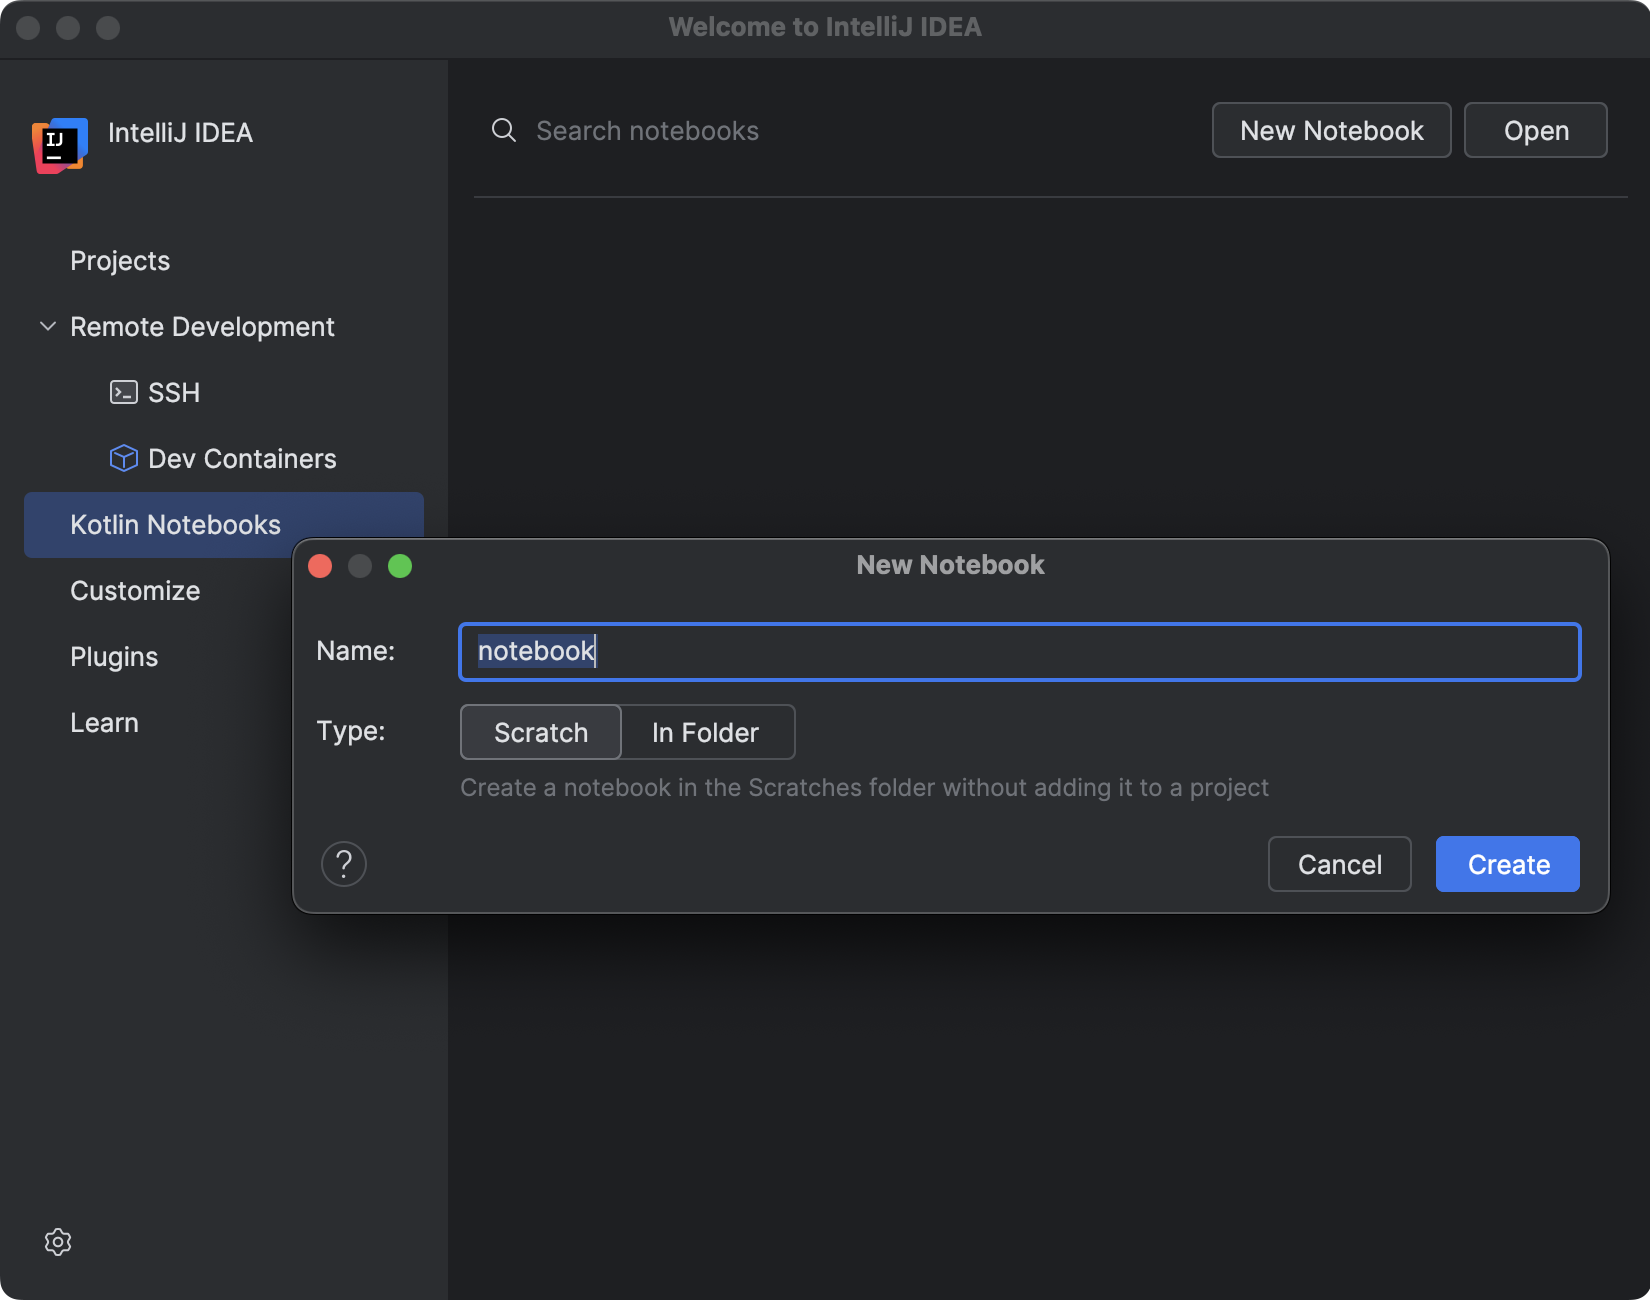Click the Open button
This screenshot has width=1650, height=1300.
coord(1535,130)
